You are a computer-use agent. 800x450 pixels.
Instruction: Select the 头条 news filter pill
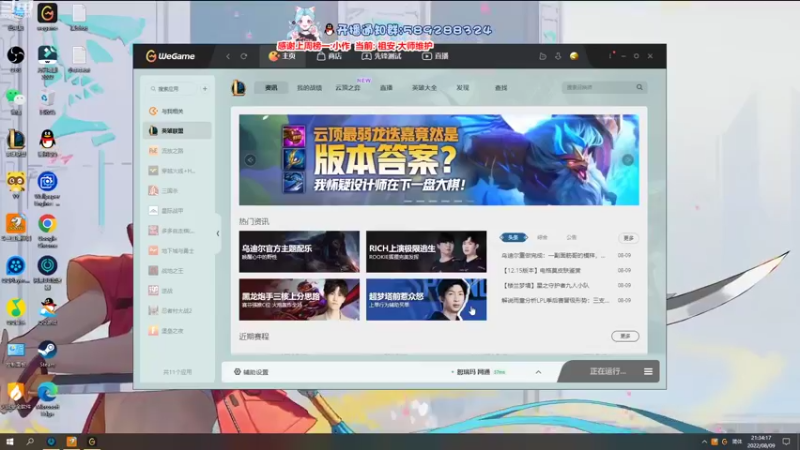[513, 237]
